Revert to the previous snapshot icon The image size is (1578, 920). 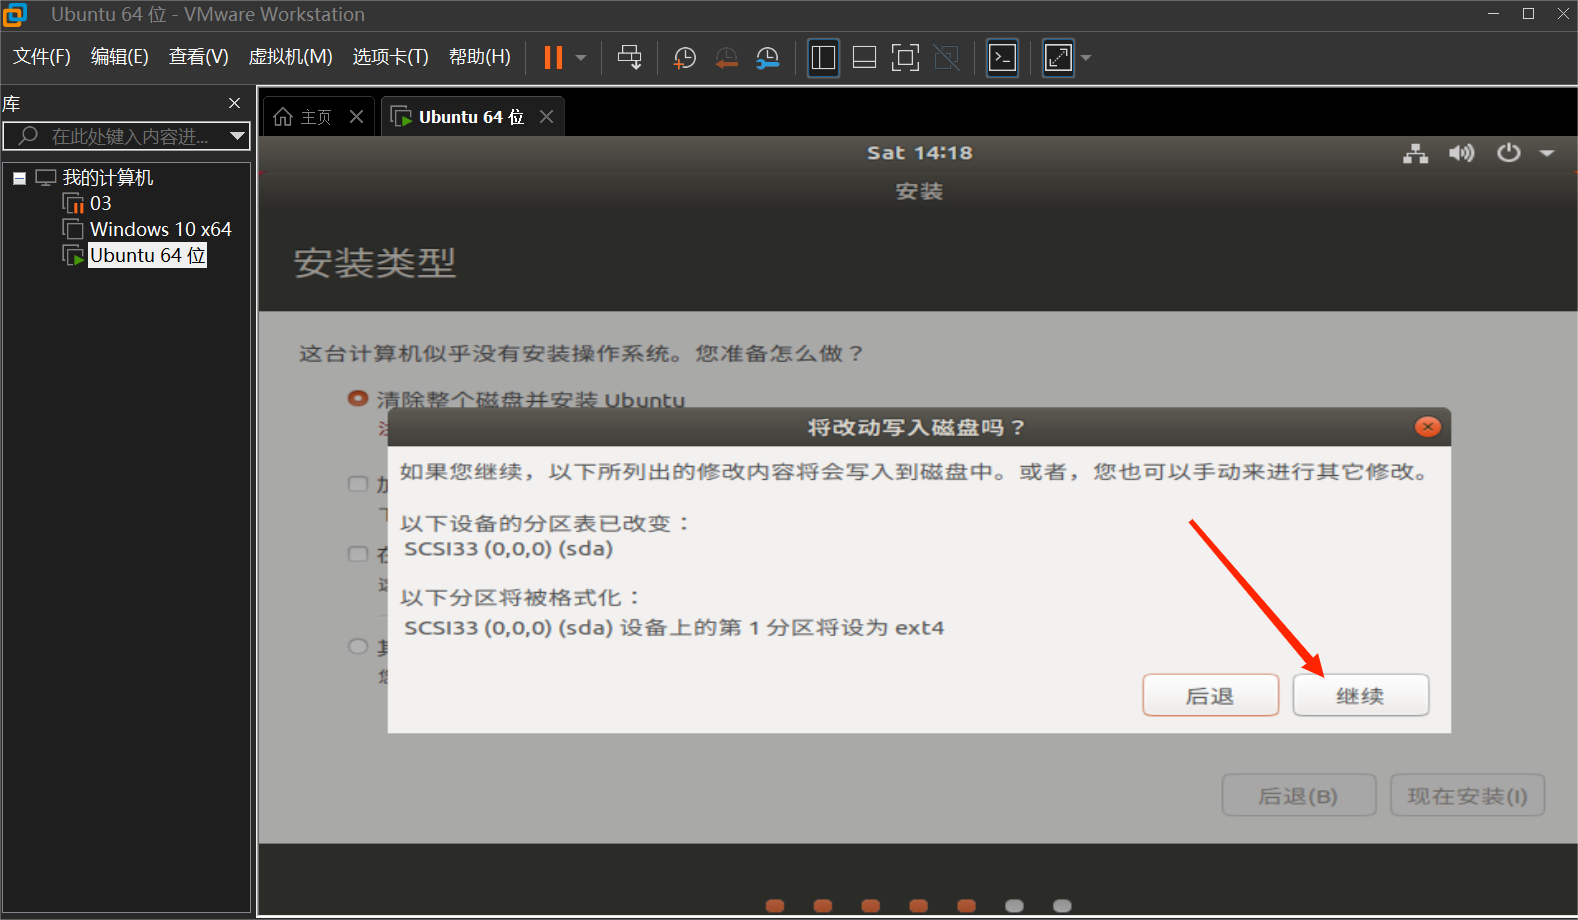point(727,58)
